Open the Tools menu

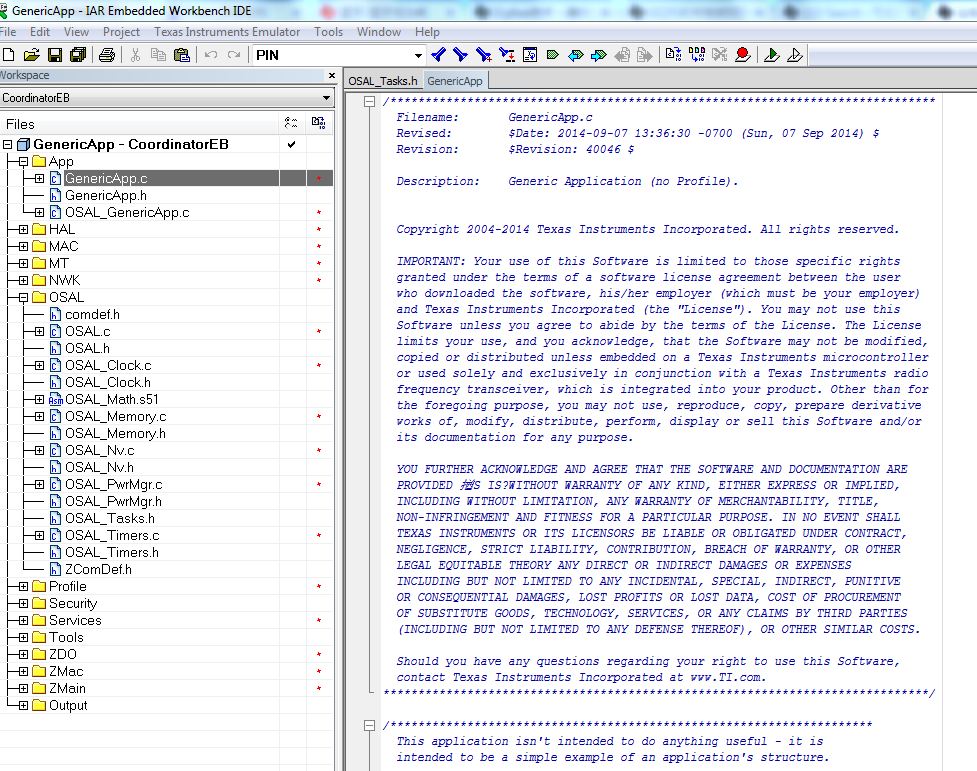[x=328, y=32]
